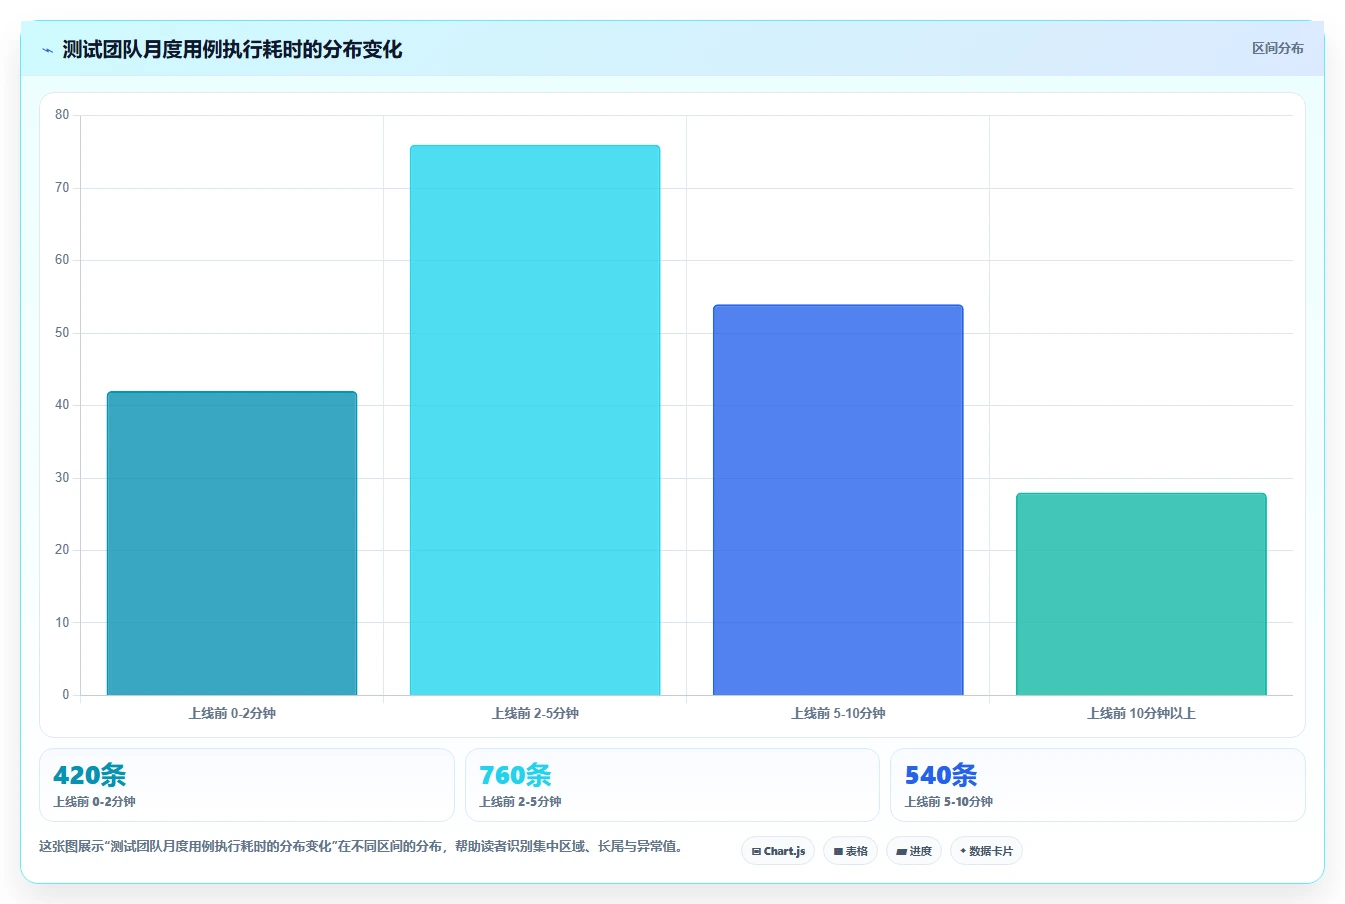Click the 进度 tag

[x=914, y=851]
